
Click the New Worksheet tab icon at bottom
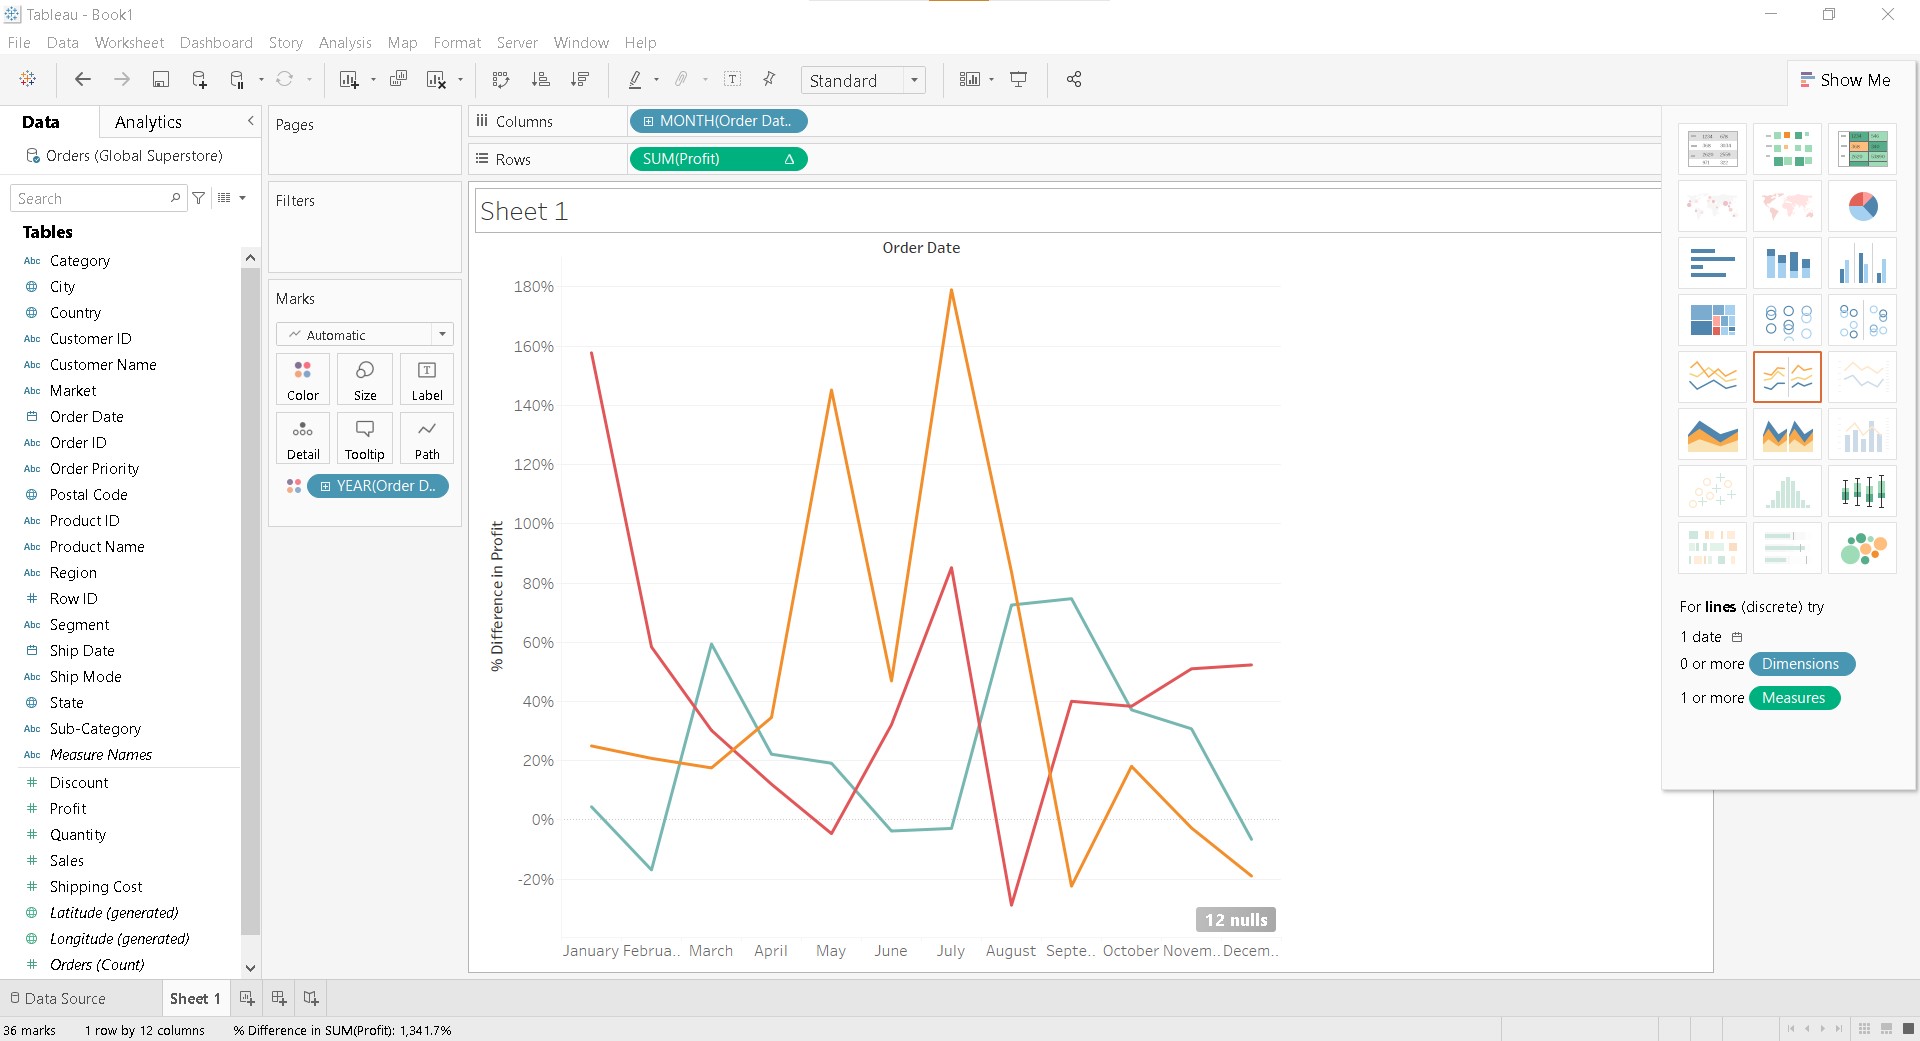click(247, 998)
